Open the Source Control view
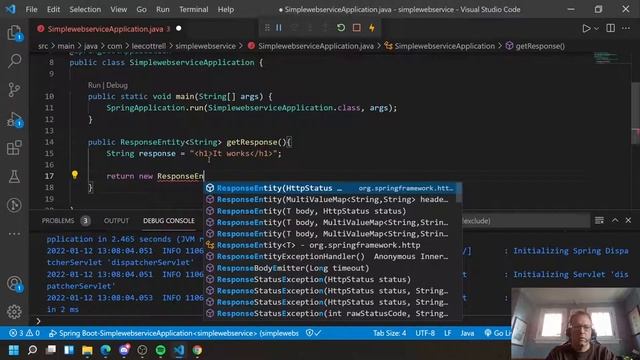 click(x=14, y=89)
